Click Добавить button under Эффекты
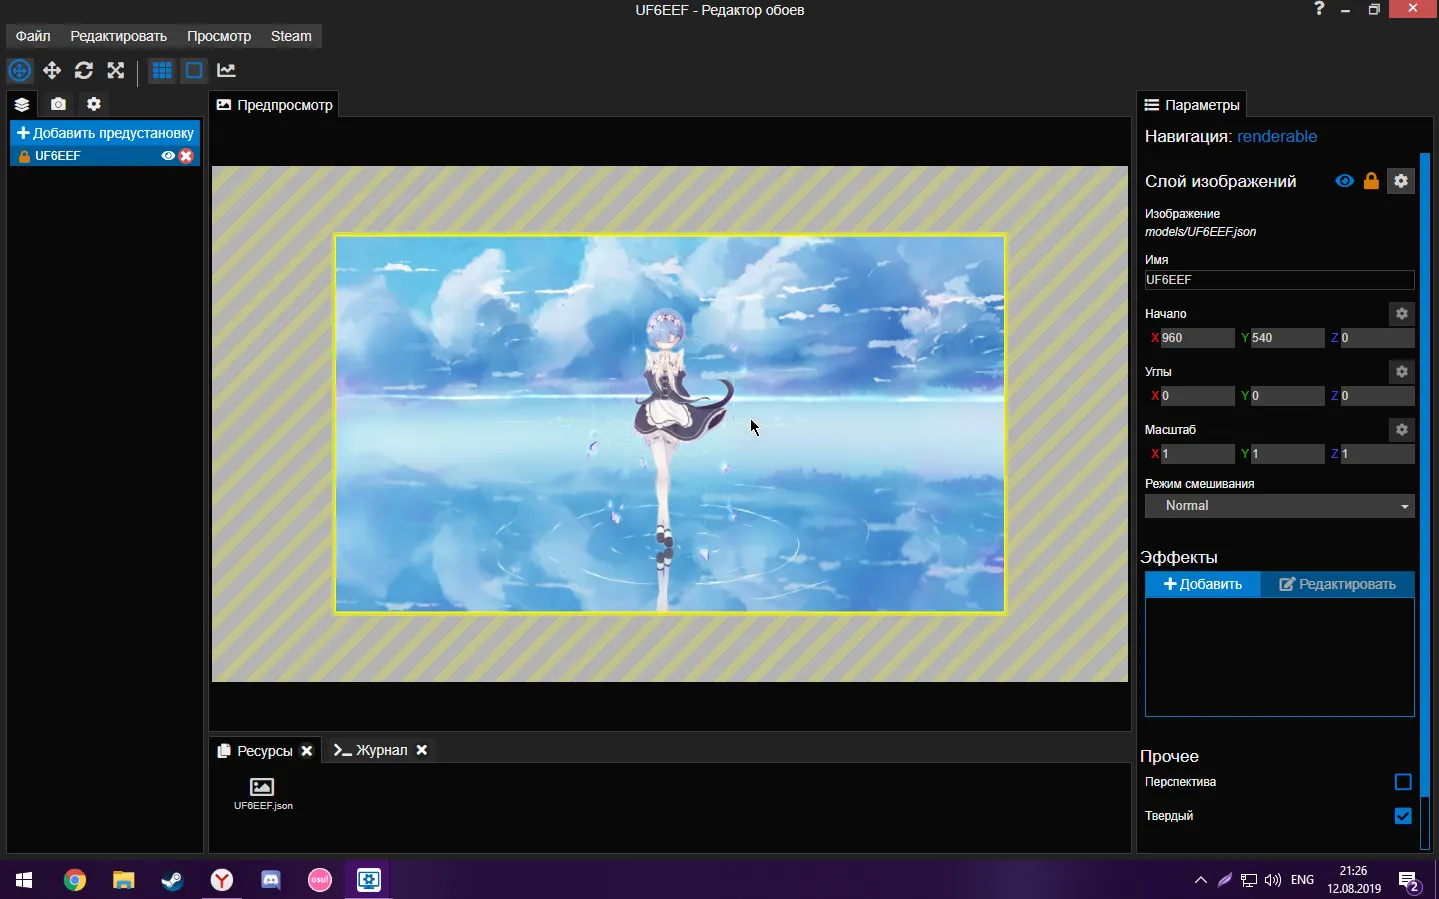The image size is (1439, 899). (1203, 584)
